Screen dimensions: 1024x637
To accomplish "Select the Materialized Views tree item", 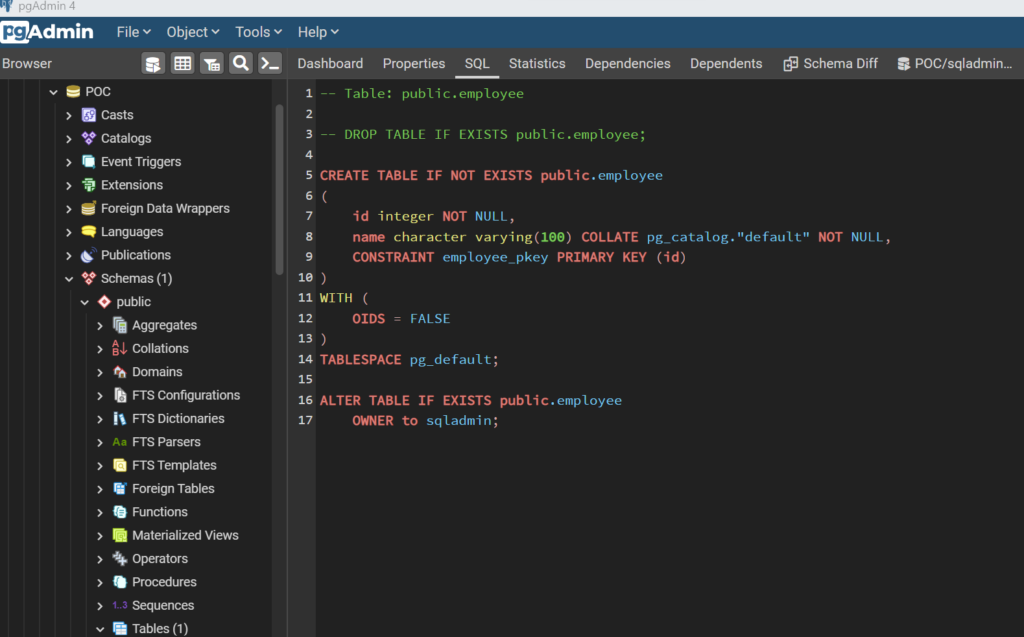I will pos(187,535).
